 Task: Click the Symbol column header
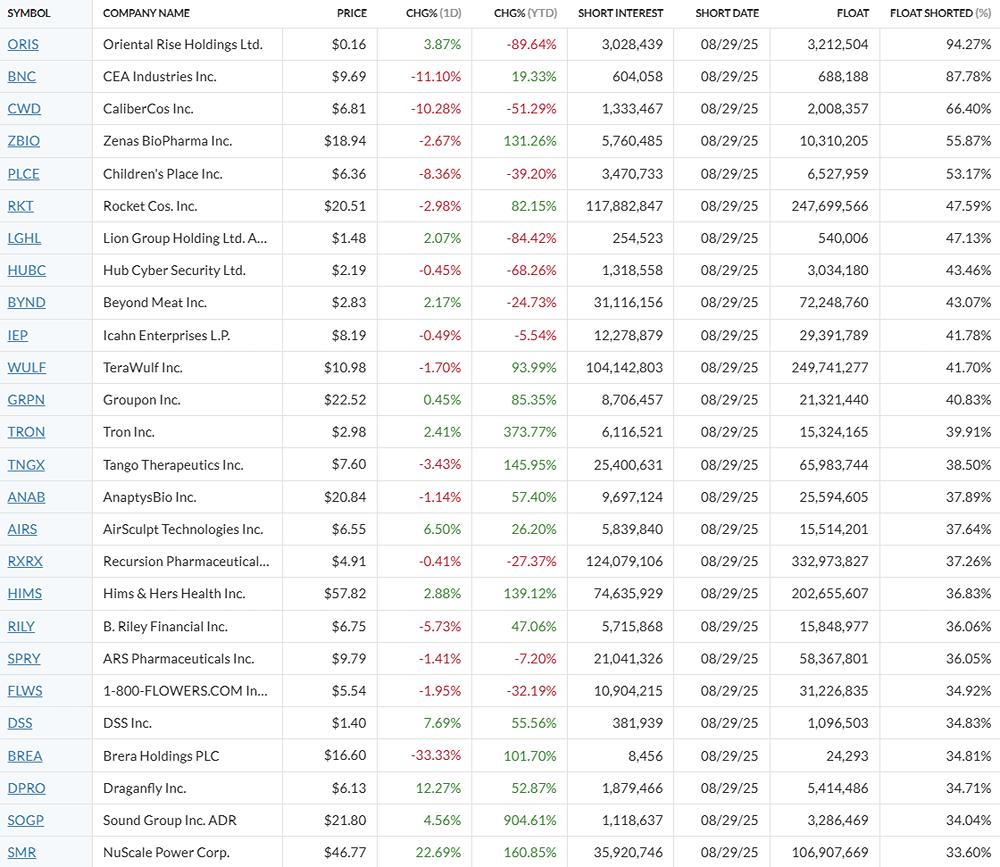pyautogui.click(x=29, y=13)
